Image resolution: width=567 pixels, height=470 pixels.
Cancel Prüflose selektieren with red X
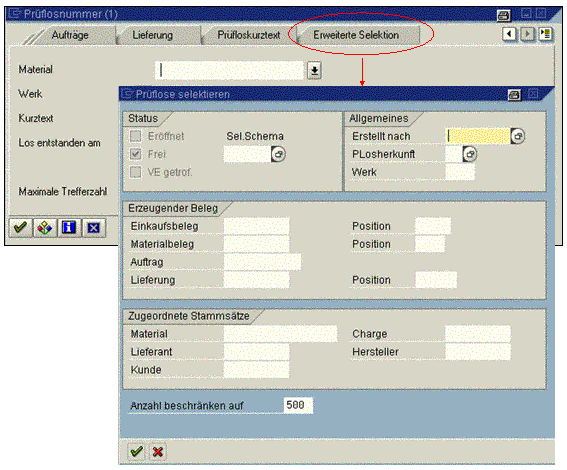(158, 451)
